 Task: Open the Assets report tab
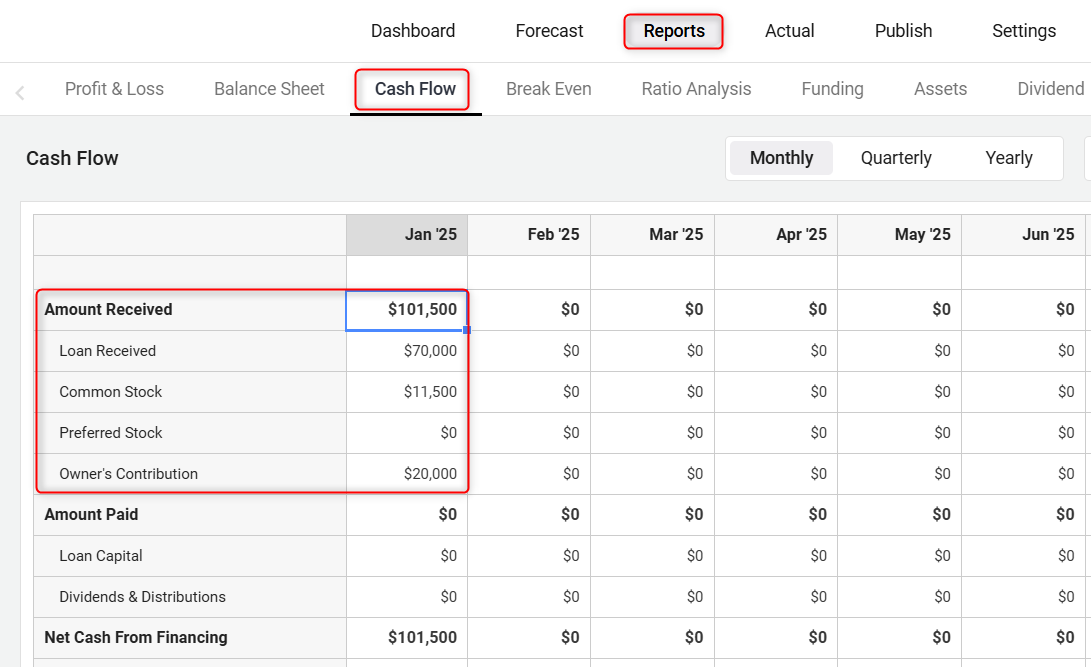[940, 89]
